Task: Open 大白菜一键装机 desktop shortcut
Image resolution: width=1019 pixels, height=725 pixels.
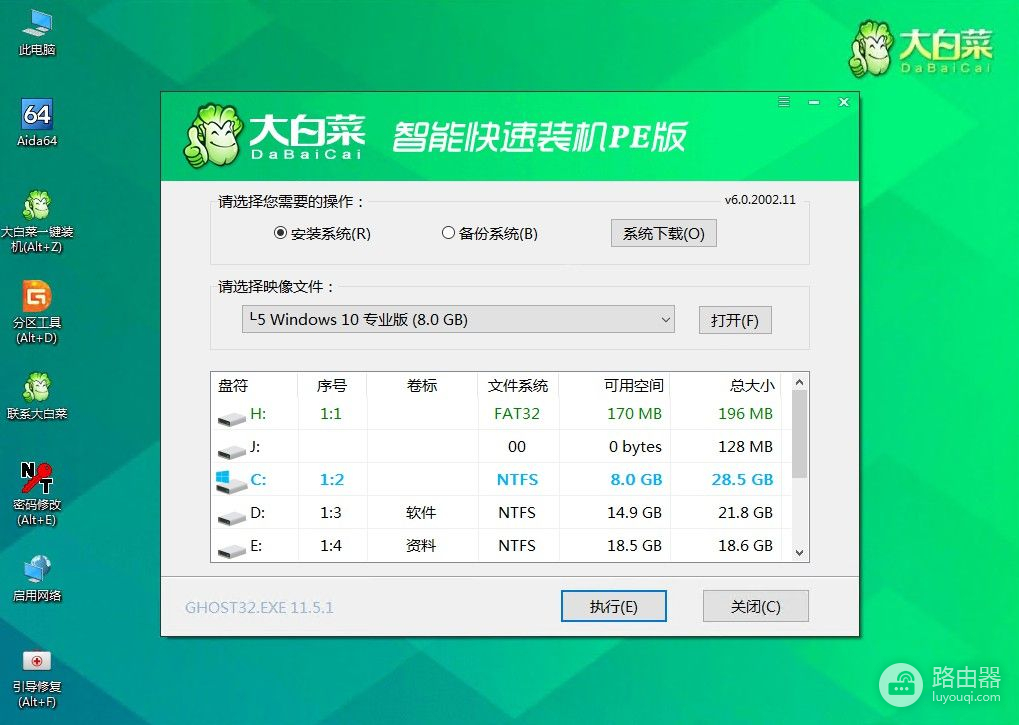Action: pos(37,221)
